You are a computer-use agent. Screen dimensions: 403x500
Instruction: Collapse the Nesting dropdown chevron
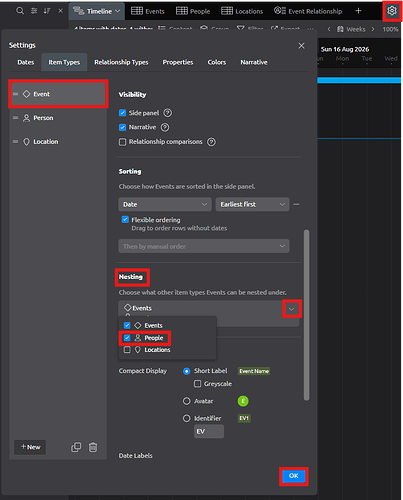click(292, 309)
